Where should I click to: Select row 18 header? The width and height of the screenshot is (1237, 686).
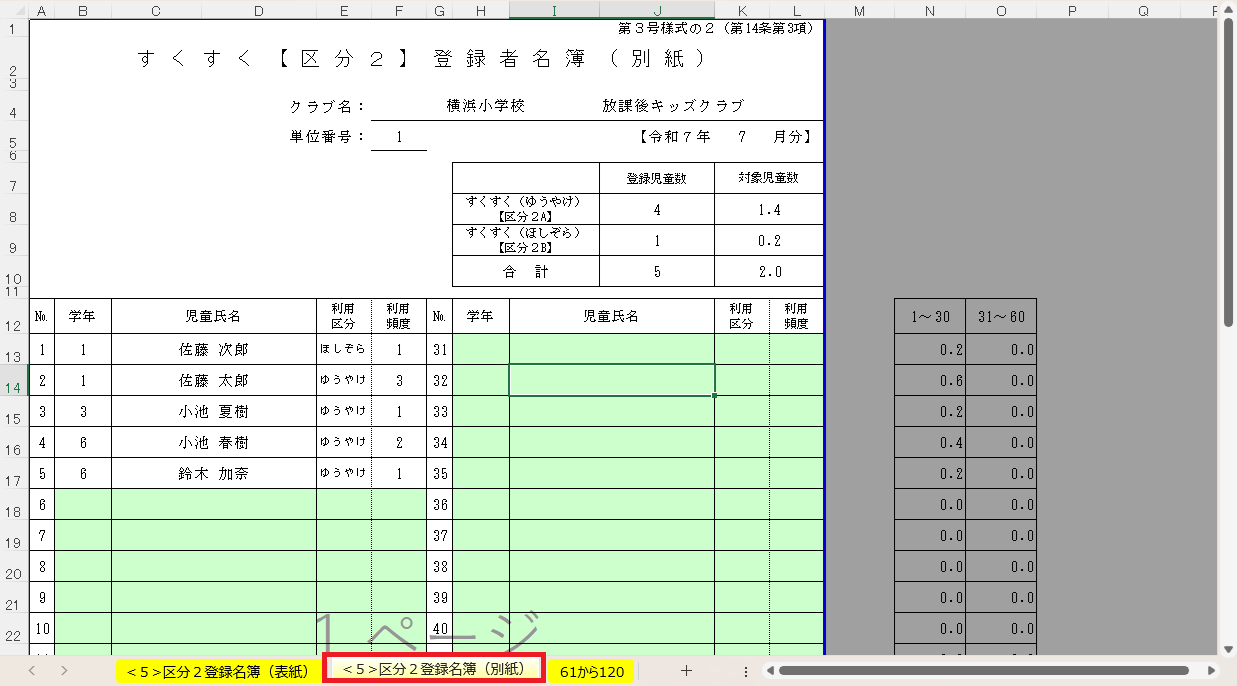tap(14, 512)
